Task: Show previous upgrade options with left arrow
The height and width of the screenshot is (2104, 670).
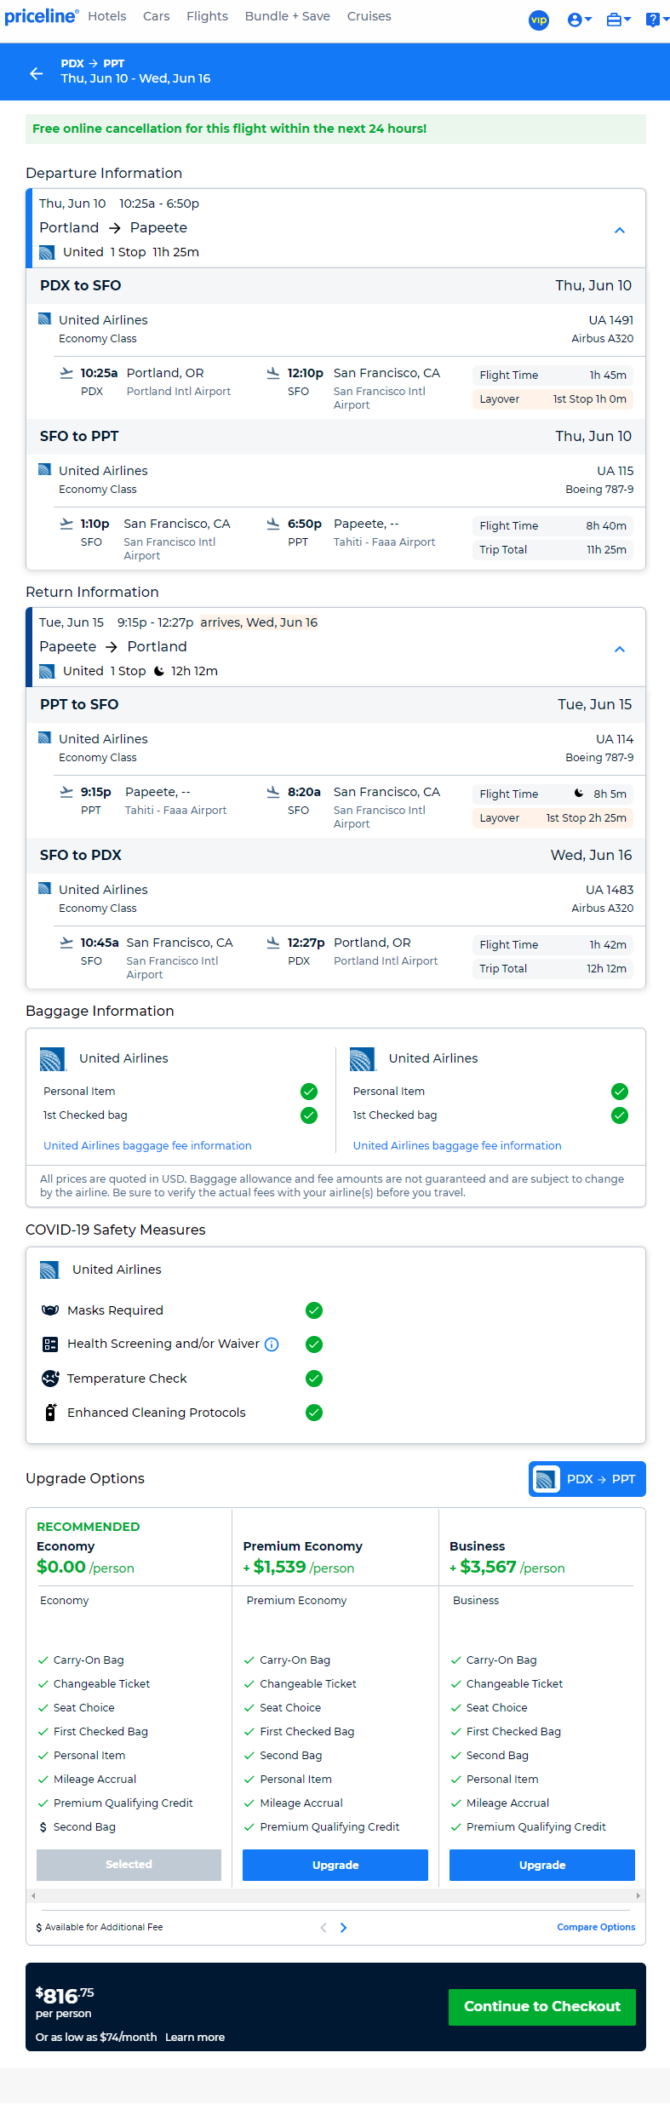Action: (x=323, y=1928)
